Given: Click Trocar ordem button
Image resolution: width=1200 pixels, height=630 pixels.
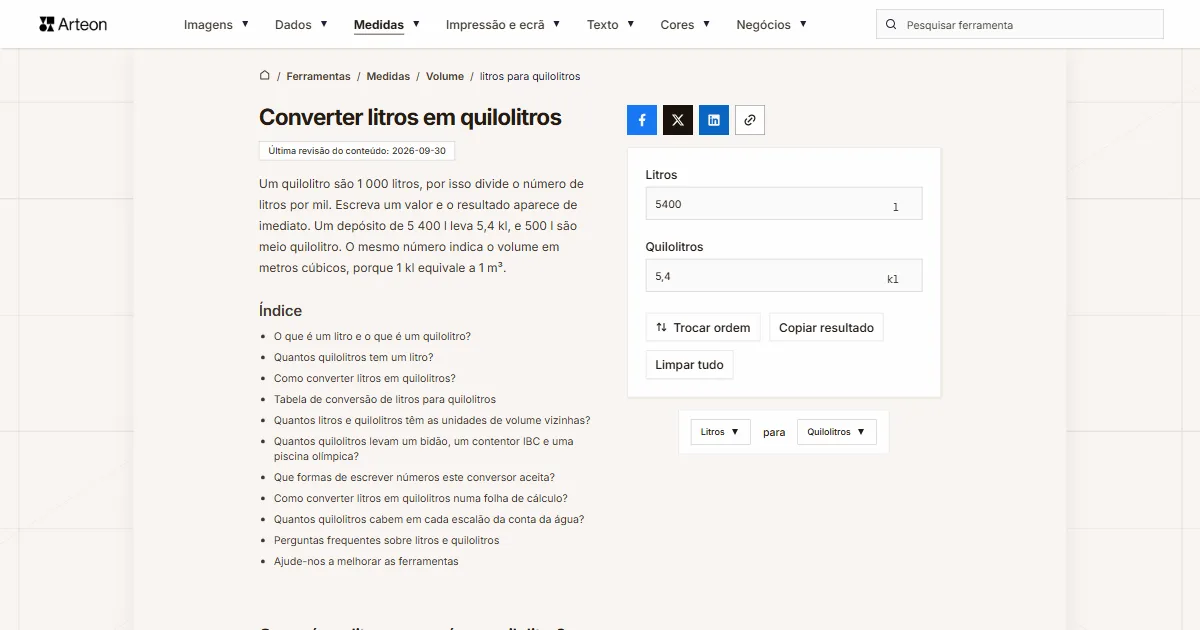Looking at the screenshot, I should 703,328.
